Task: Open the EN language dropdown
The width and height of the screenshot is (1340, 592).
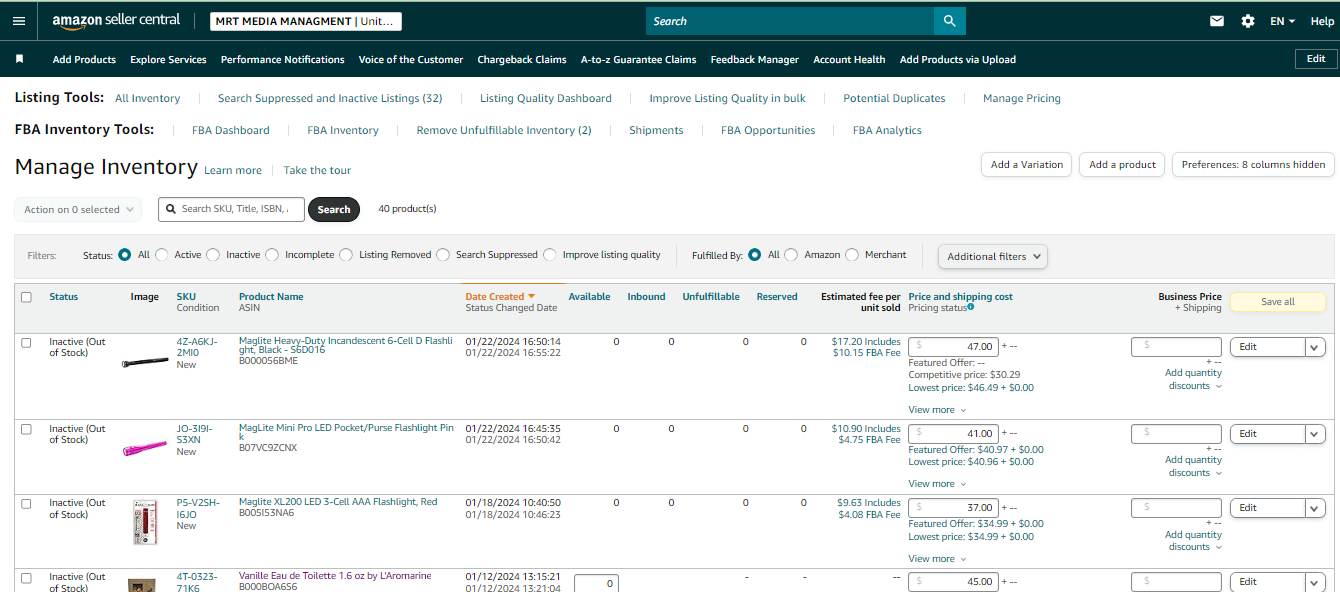Action: click(1283, 21)
